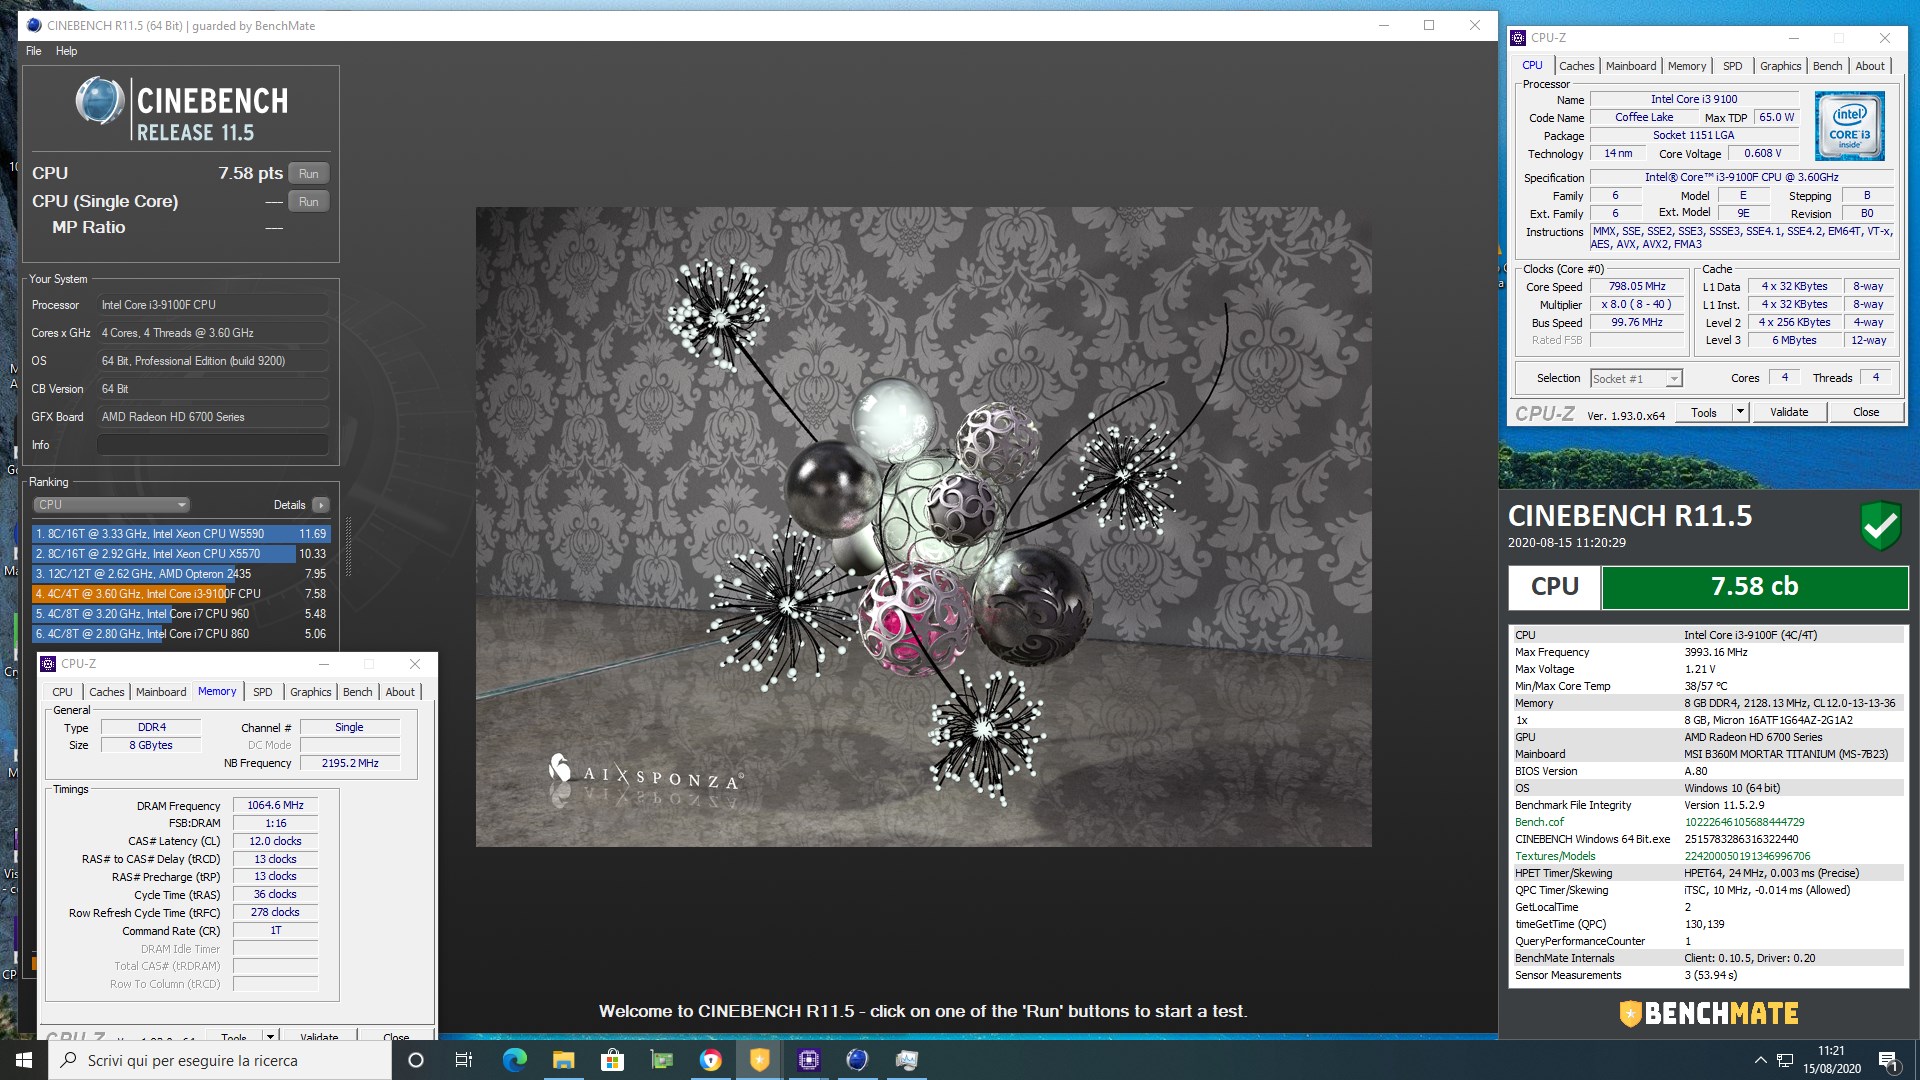Screen dimensions: 1920x1080
Task: Click the Ranking Details arrow button
Action: click(x=320, y=505)
